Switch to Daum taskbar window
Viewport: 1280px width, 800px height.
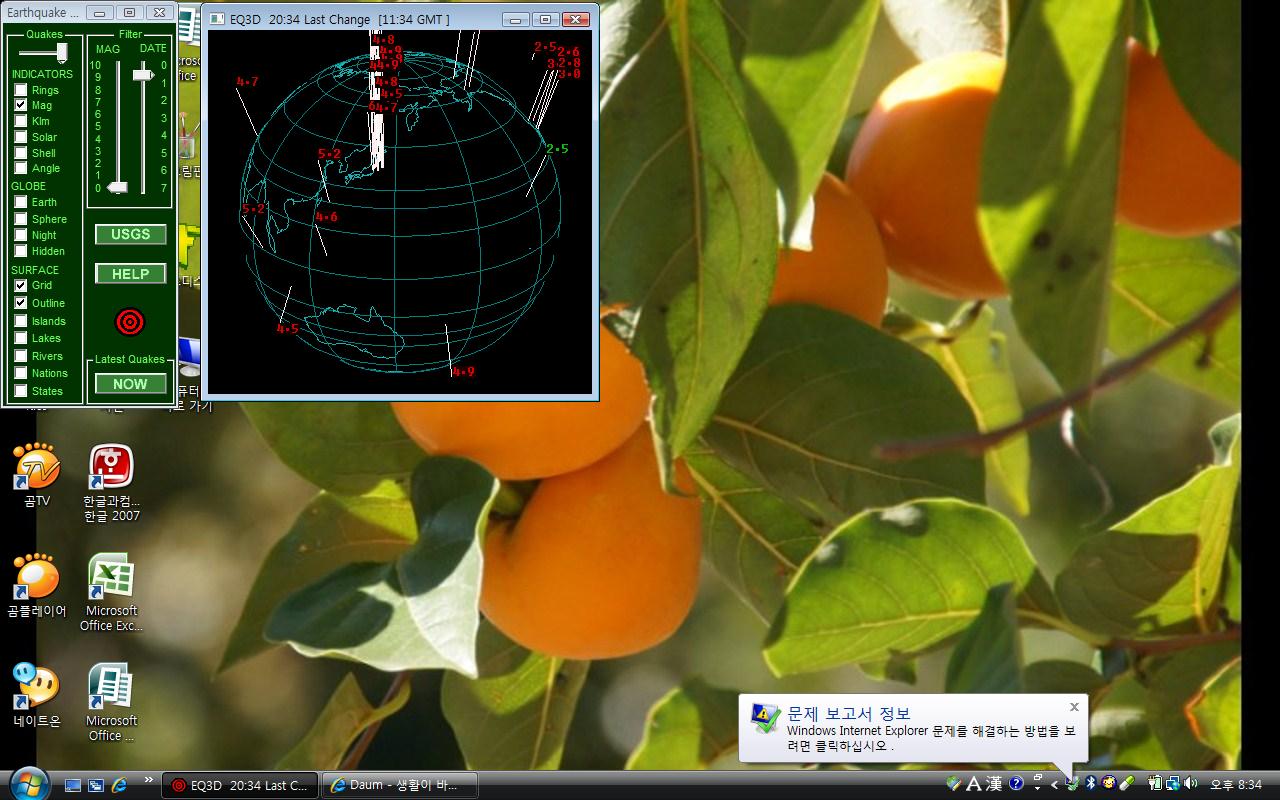click(x=399, y=785)
